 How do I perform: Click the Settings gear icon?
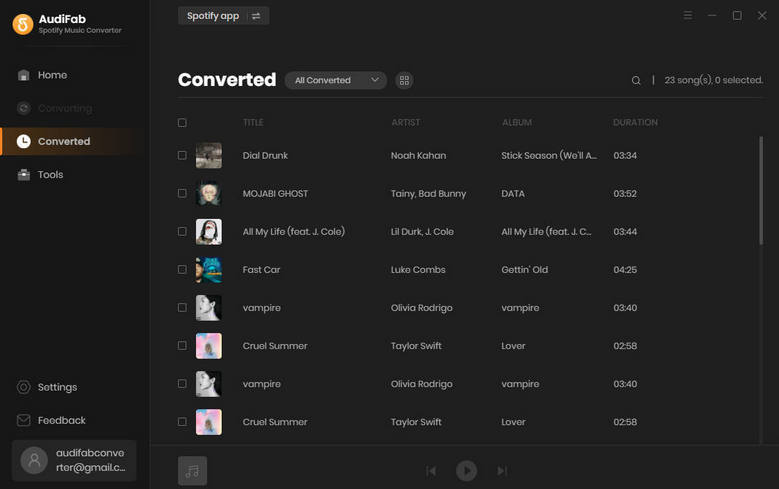[x=23, y=387]
